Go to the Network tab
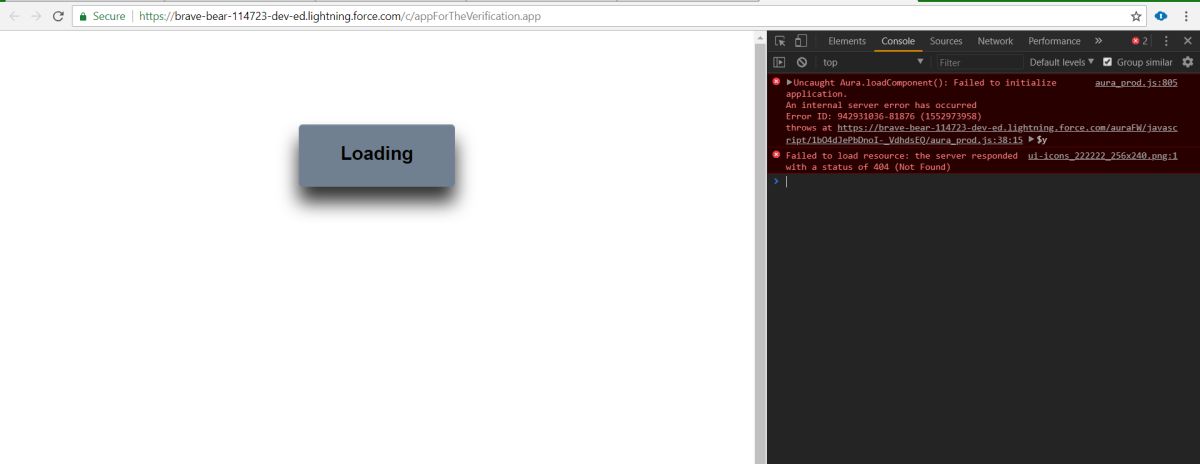The width and height of the screenshot is (1200, 464). [x=995, y=41]
